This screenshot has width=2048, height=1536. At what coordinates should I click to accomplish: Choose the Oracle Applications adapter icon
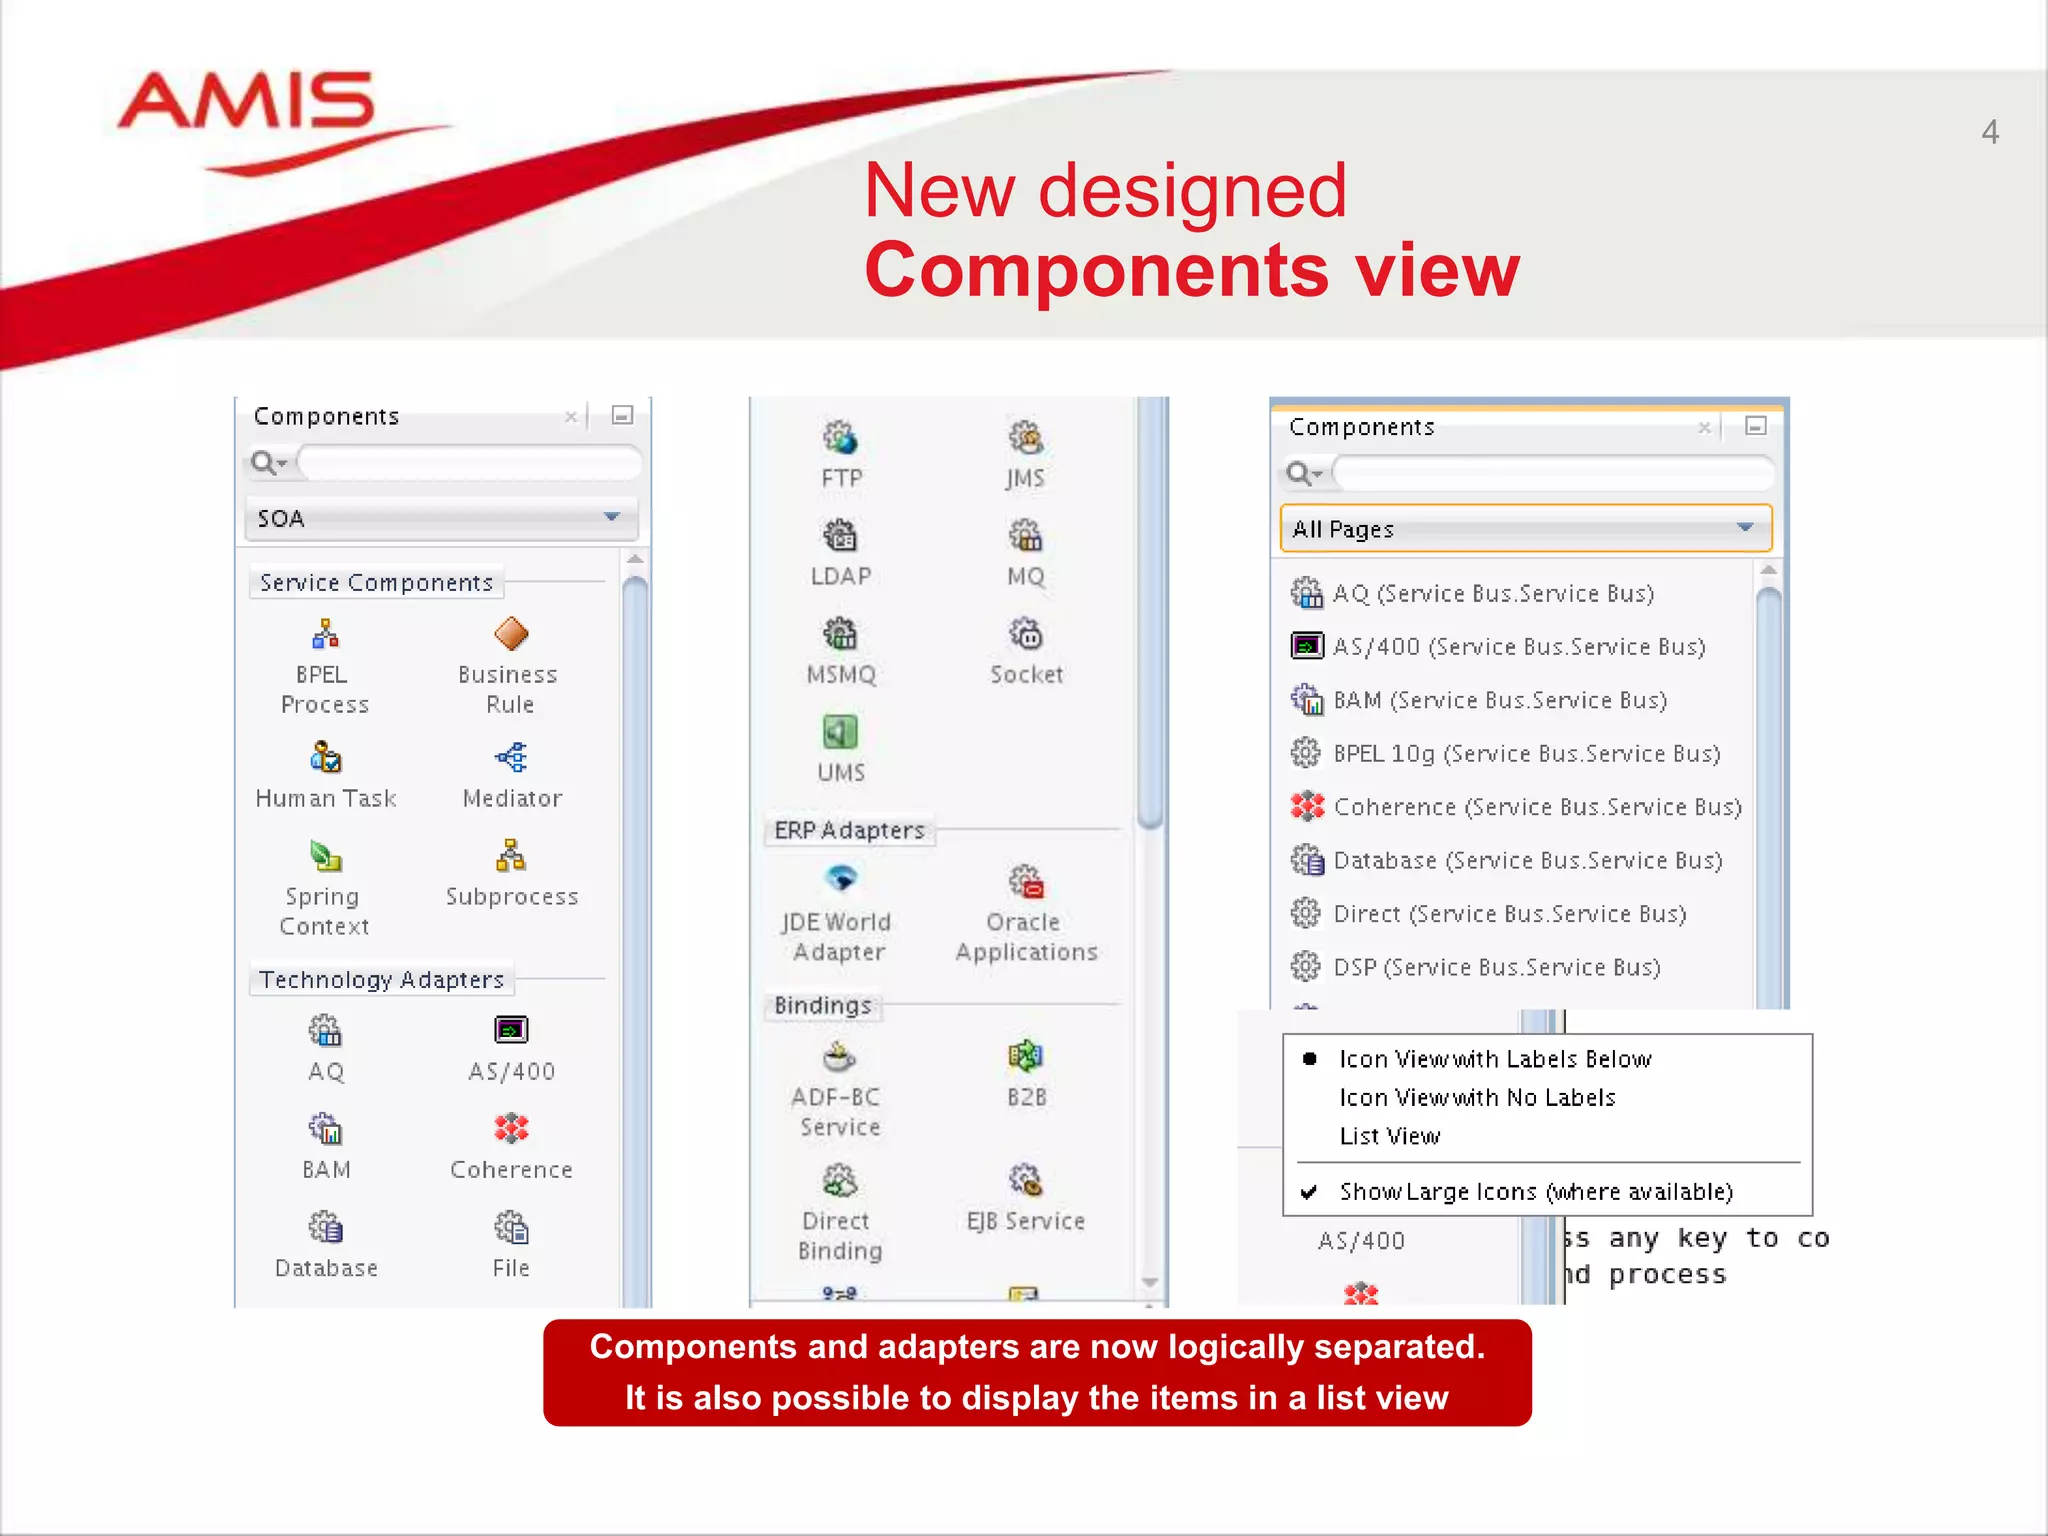pyautogui.click(x=1025, y=882)
